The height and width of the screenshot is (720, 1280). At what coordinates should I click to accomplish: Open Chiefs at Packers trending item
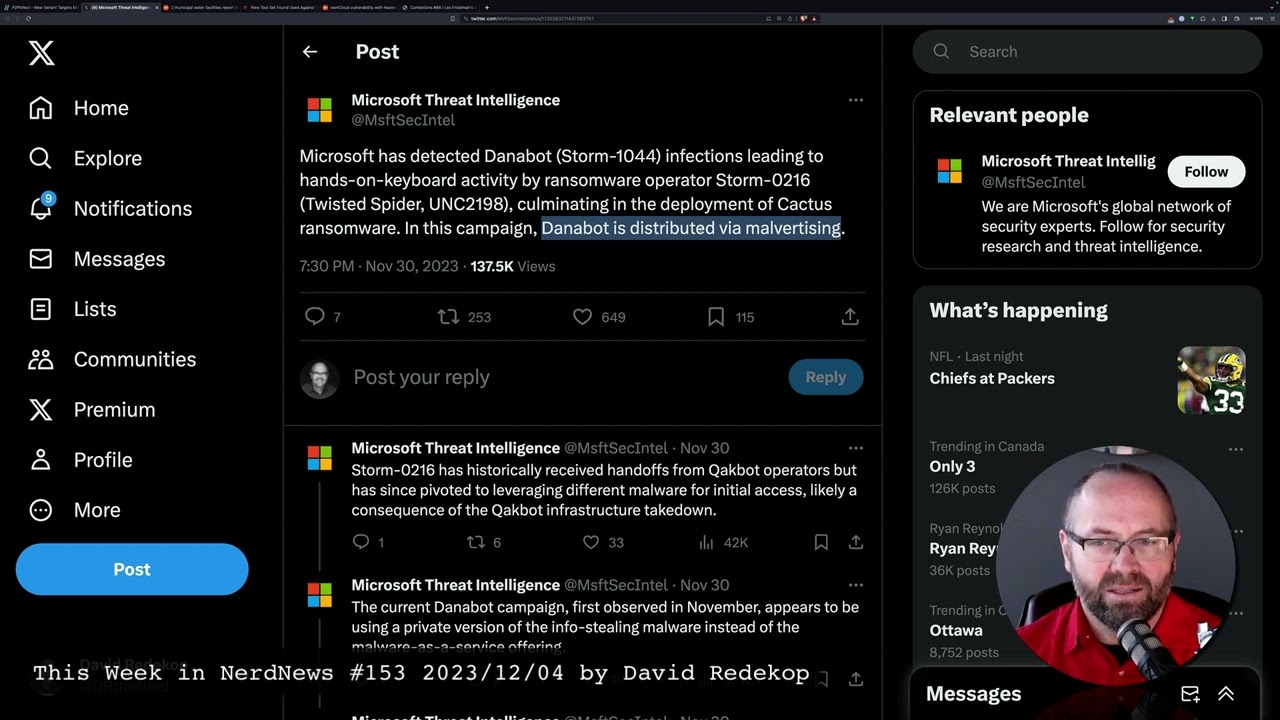992,378
